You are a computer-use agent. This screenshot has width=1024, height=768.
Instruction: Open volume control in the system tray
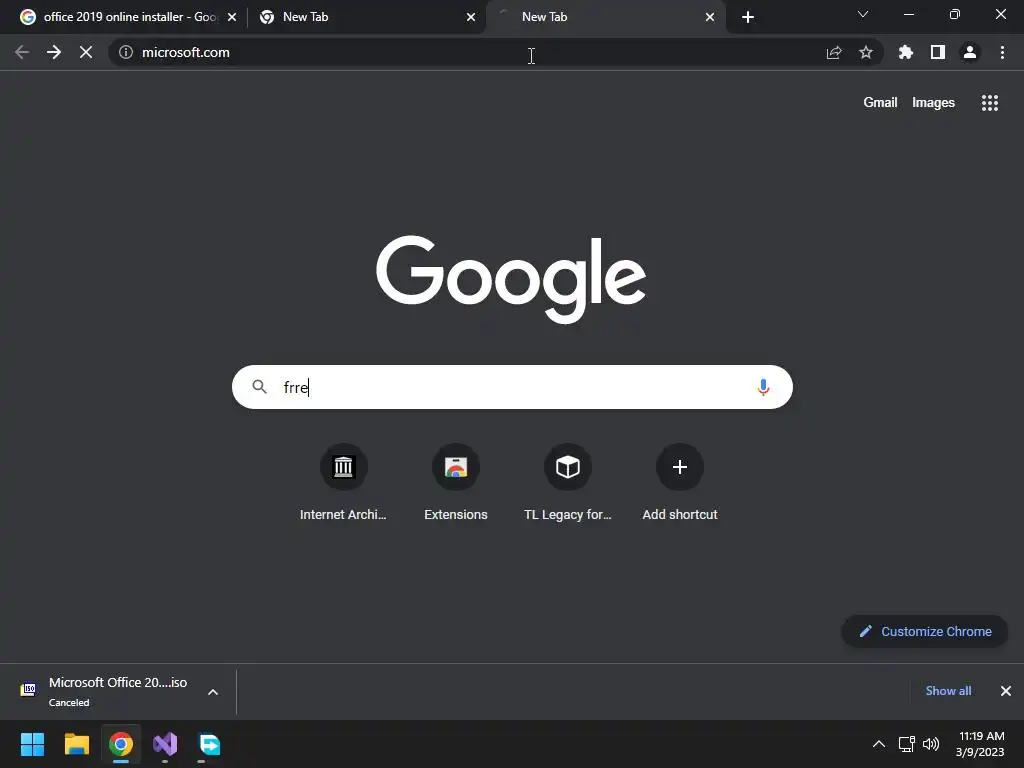[x=931, y=744]
